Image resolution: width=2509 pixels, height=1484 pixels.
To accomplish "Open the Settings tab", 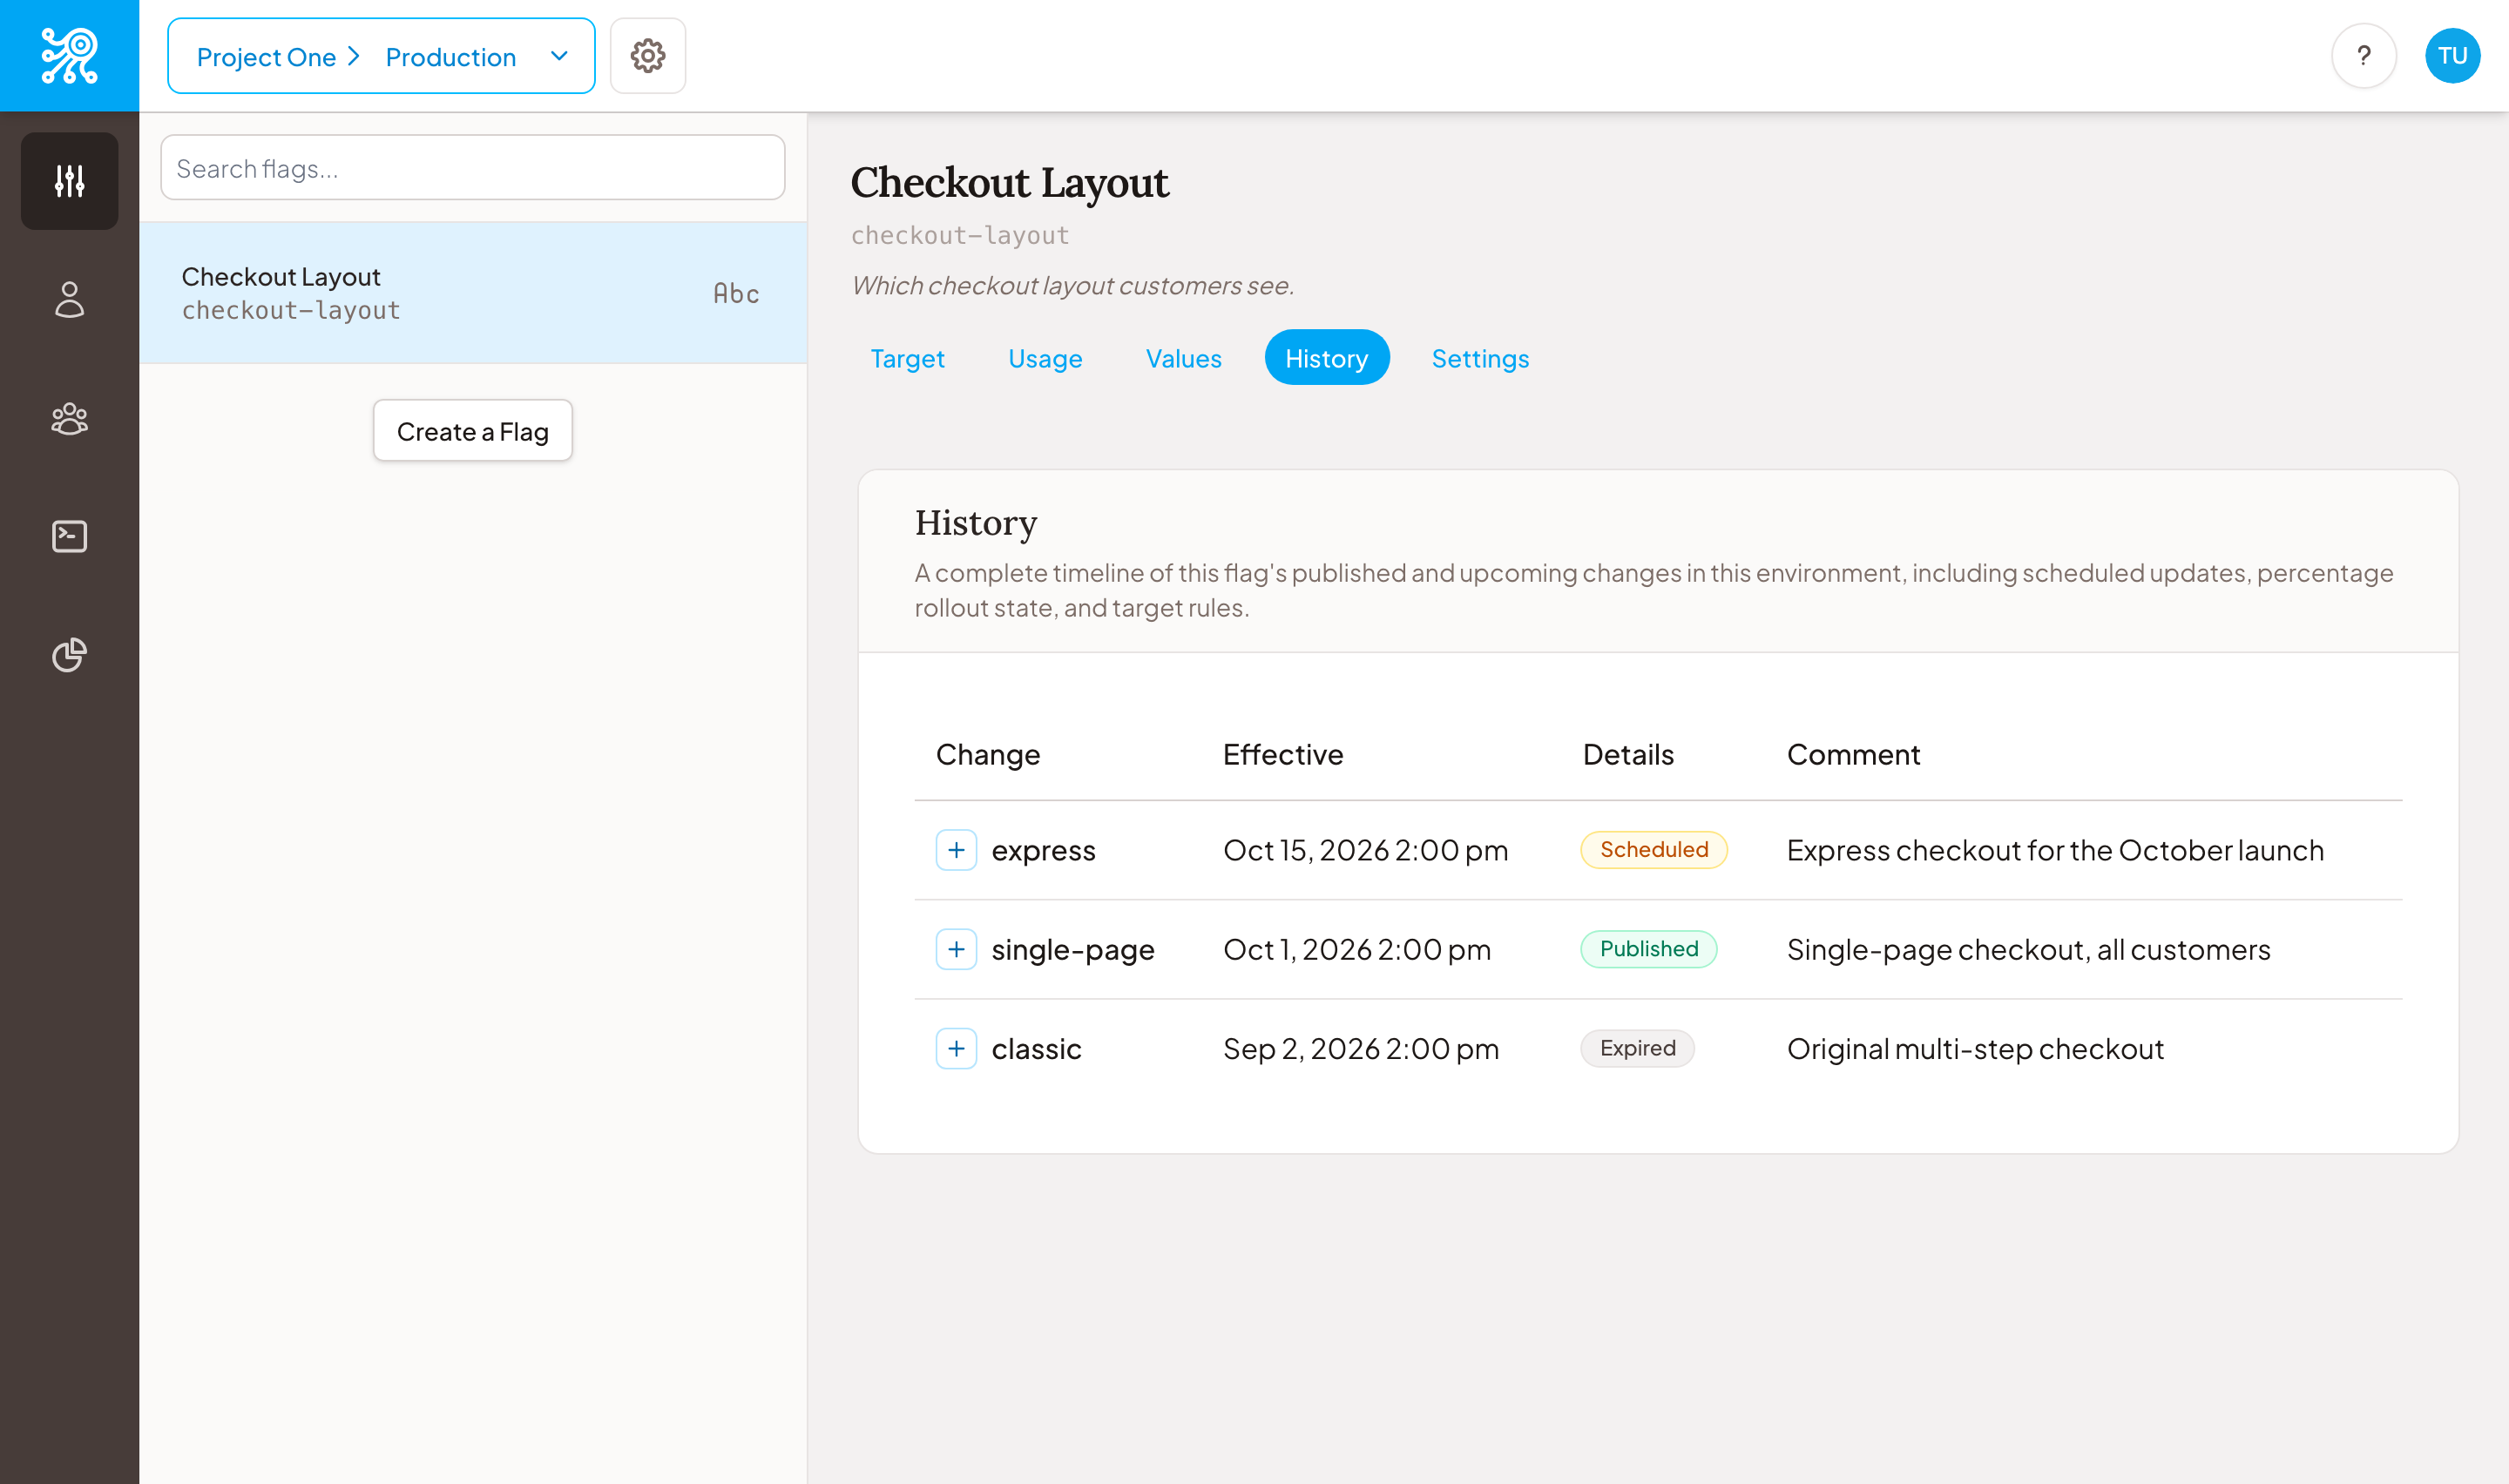I will (1480, 358).
